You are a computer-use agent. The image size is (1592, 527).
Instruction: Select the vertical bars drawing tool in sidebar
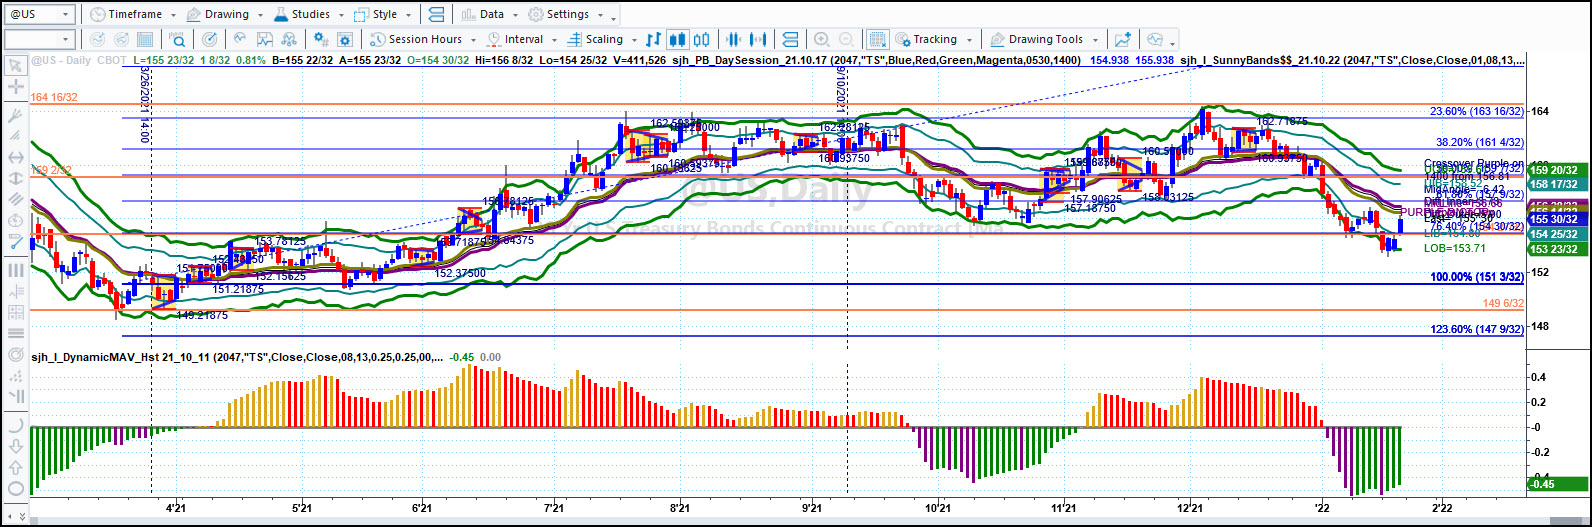tap(15, 270)
